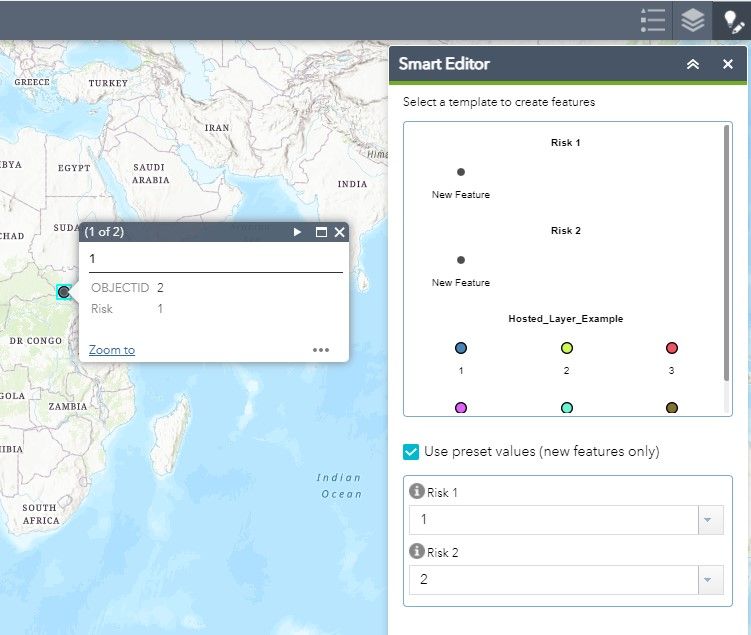Select the Risk 2 New Feature template
This screenshot has height=635, width=751.
coord(461,271)
